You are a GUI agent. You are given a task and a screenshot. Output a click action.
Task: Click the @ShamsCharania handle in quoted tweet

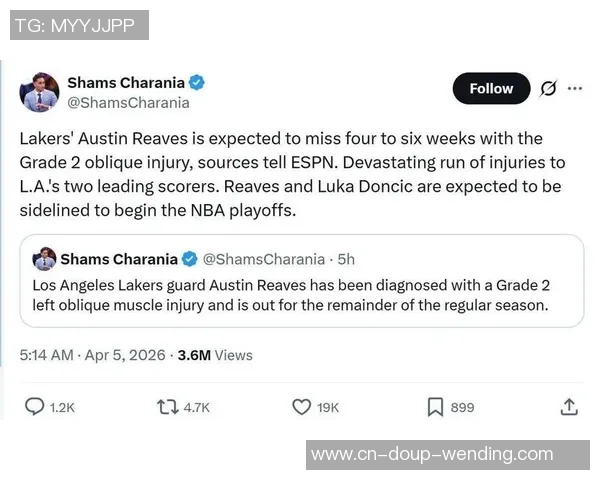[x=264, y=259]
